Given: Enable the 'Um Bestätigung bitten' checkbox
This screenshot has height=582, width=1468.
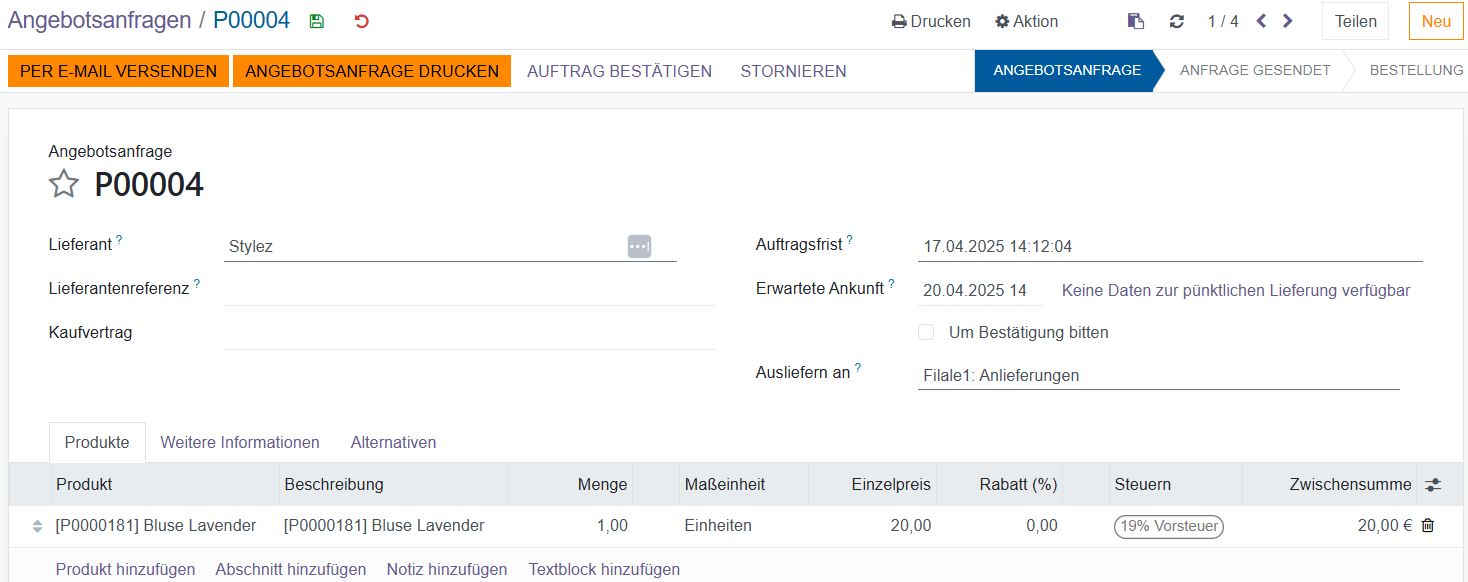Looking at the screenshot, I should coord(926,332).
